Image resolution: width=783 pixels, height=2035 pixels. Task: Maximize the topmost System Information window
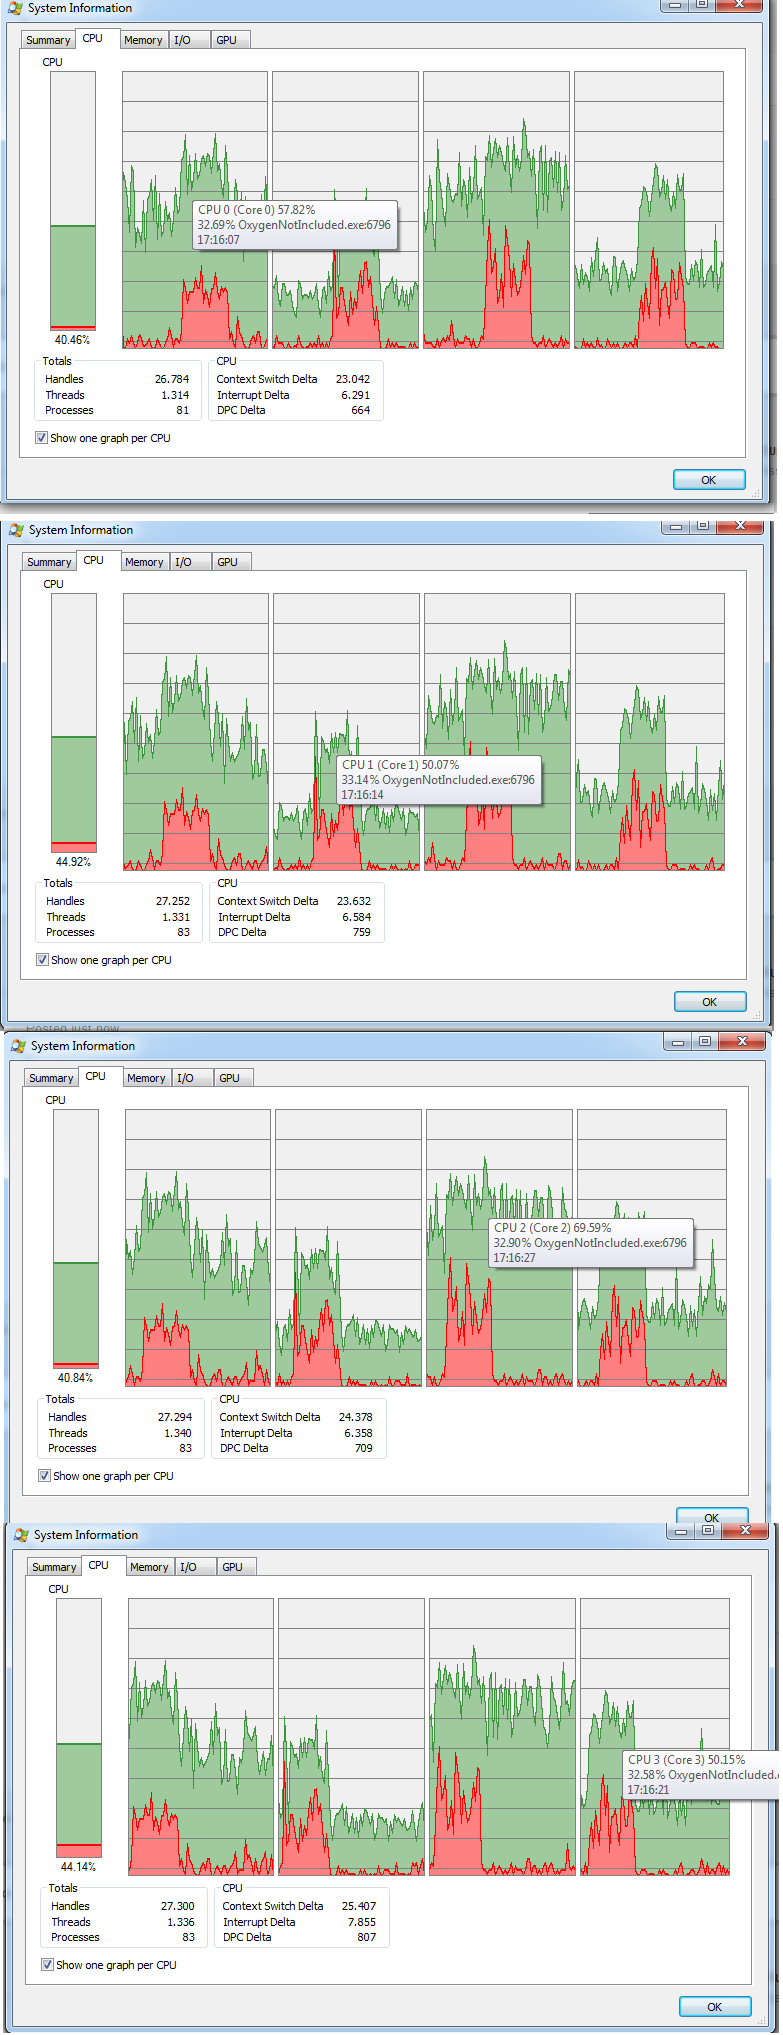[702, 5]
